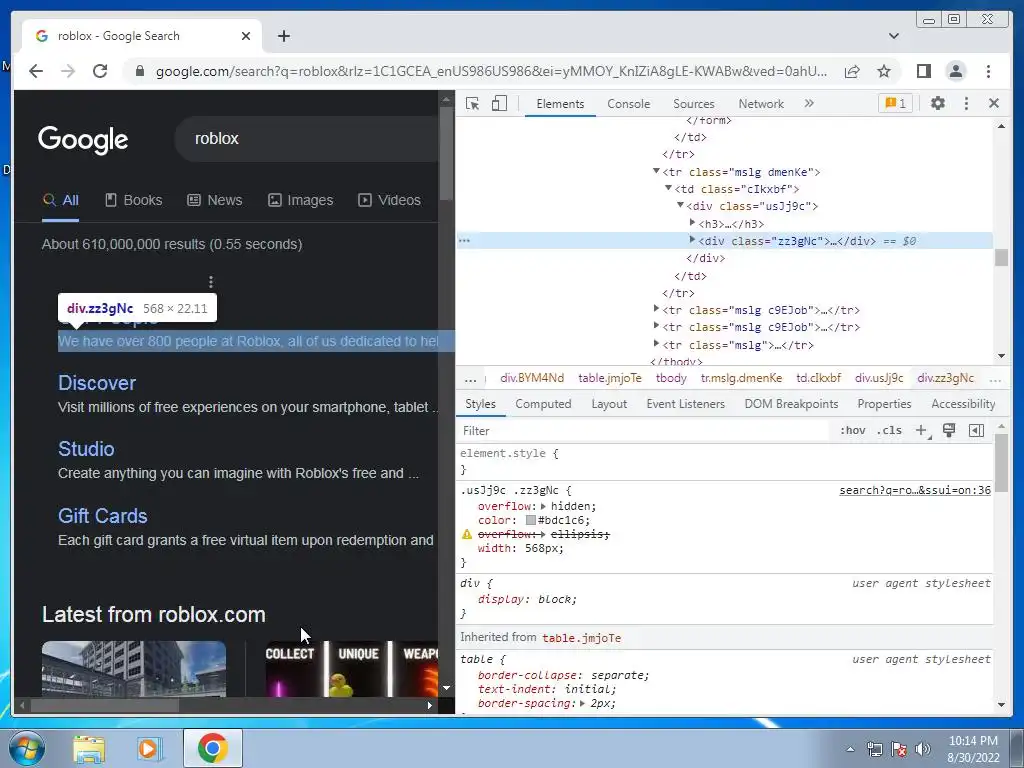Reload the Google search page

[x=100, y=71]
